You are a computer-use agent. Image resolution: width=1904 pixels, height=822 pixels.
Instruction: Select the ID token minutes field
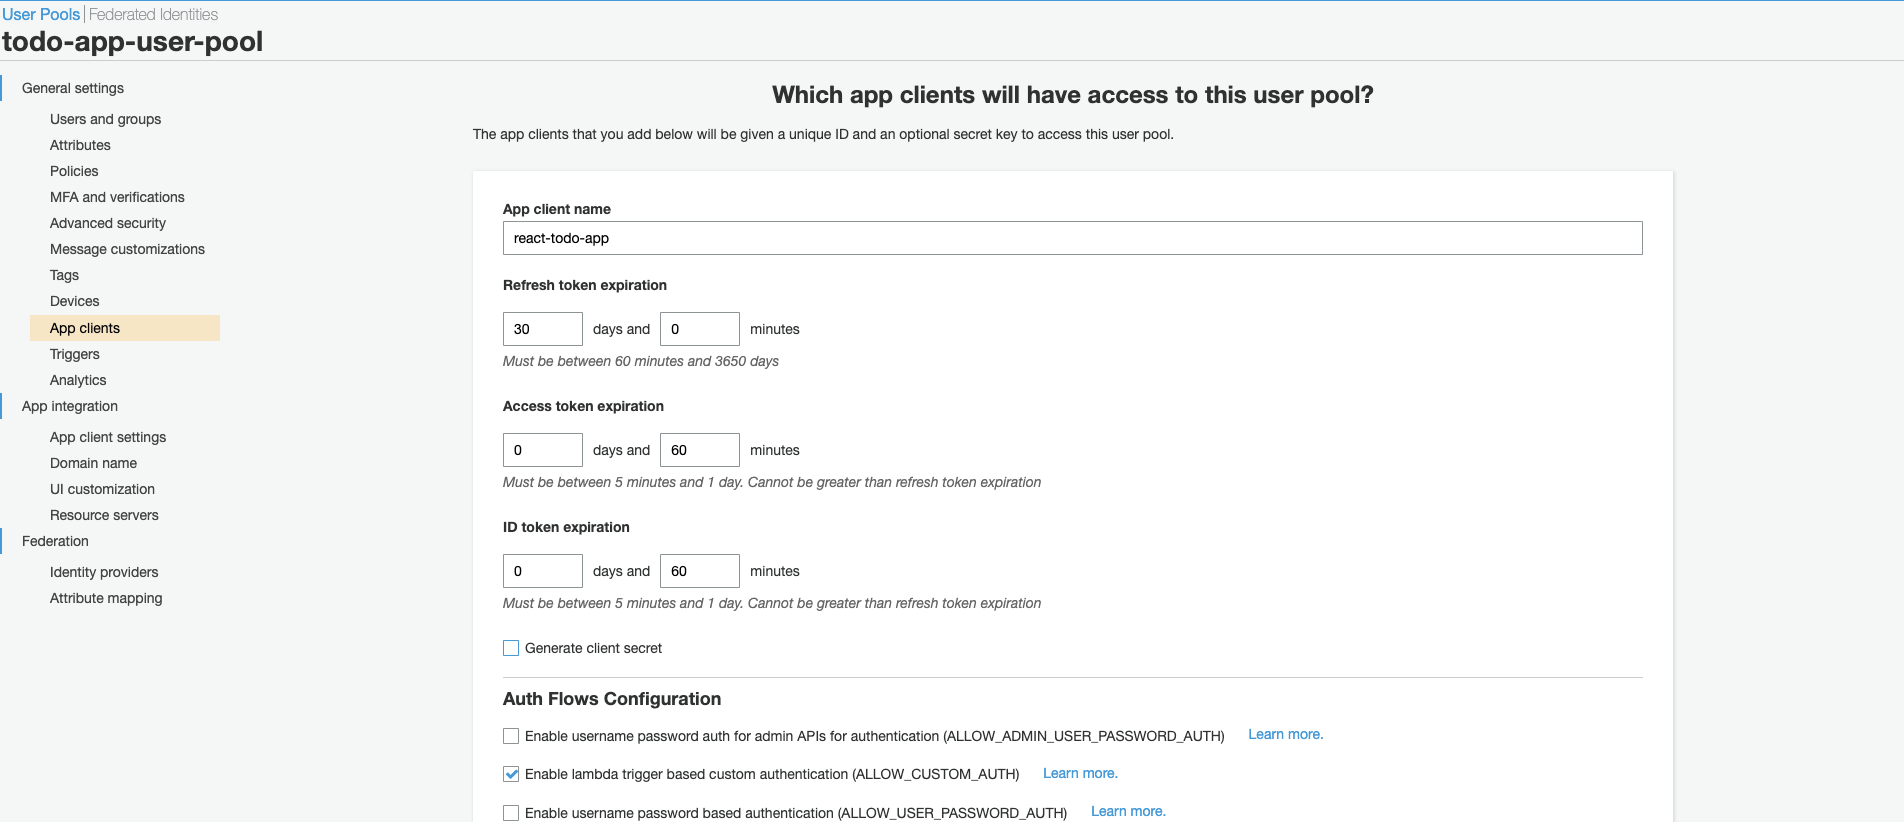(700, 571)
